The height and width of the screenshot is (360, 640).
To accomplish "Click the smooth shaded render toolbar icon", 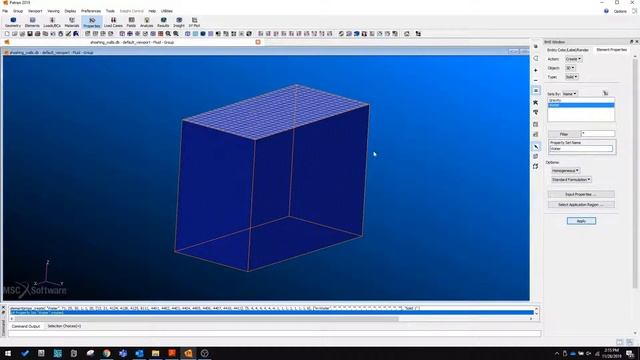I will [203, 34].
